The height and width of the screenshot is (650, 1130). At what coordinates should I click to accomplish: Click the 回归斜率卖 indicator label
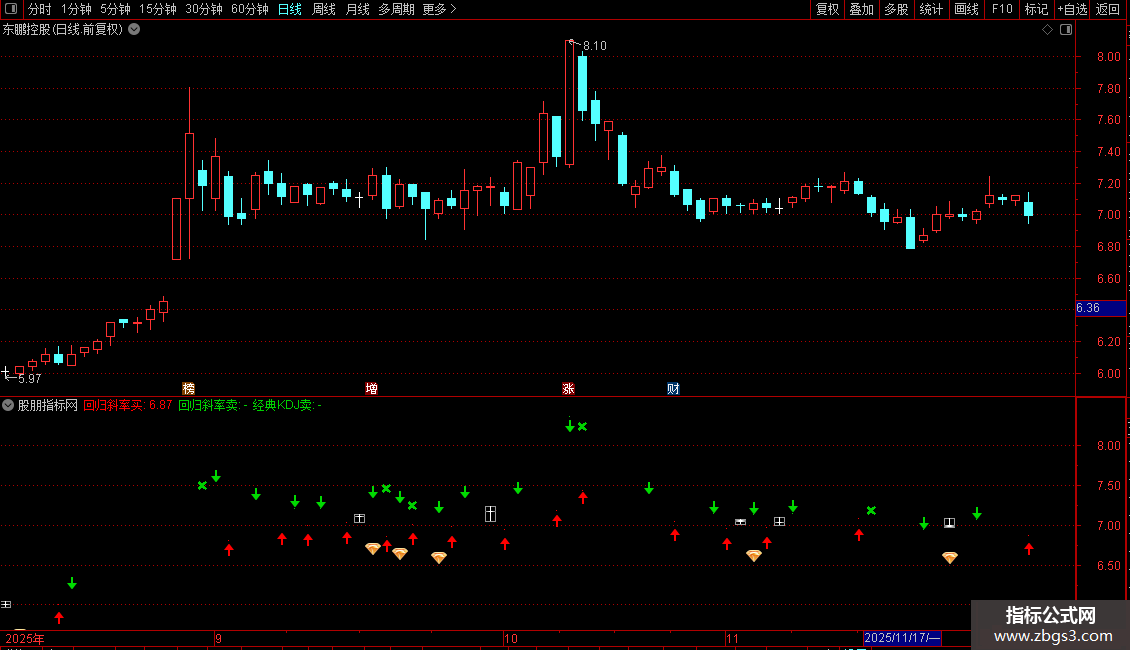pos(213,405)
